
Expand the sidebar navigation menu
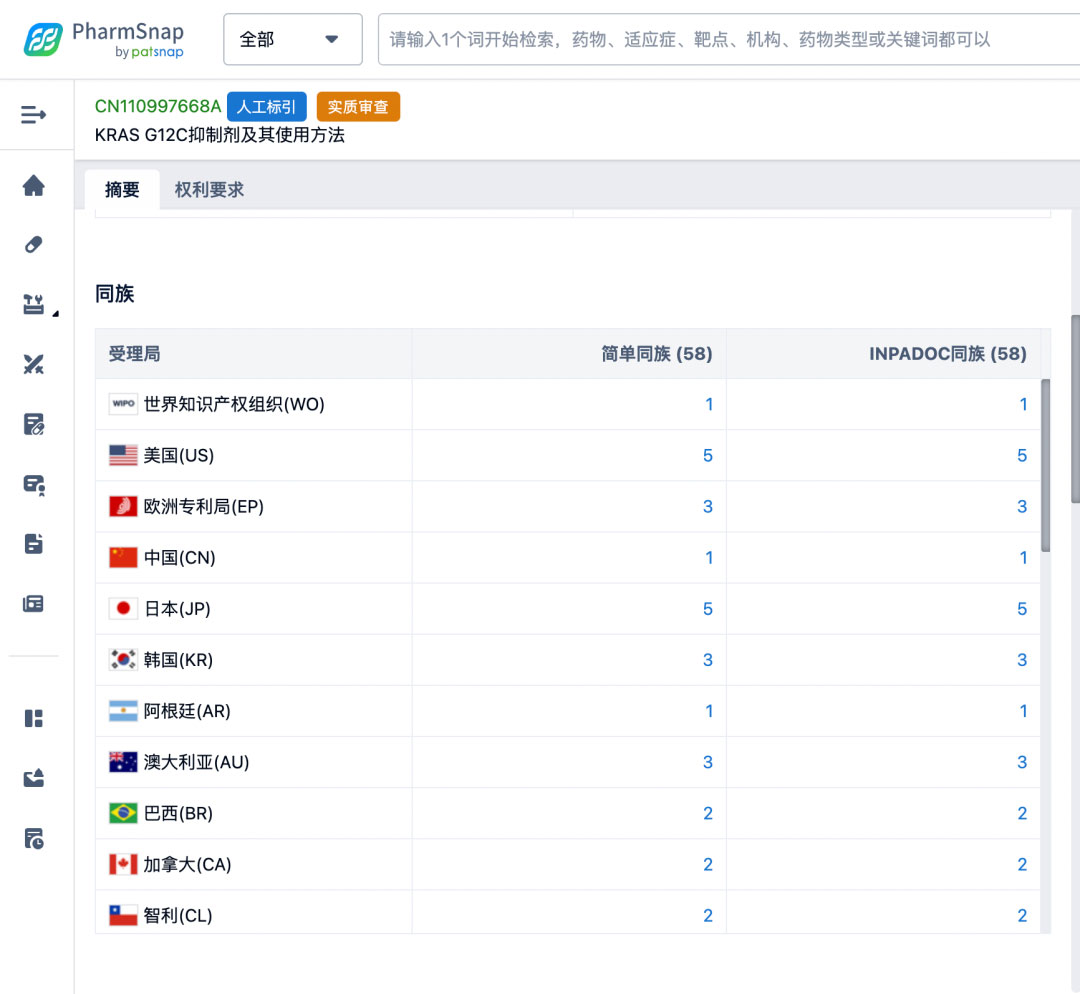click(x=34, y=115)
